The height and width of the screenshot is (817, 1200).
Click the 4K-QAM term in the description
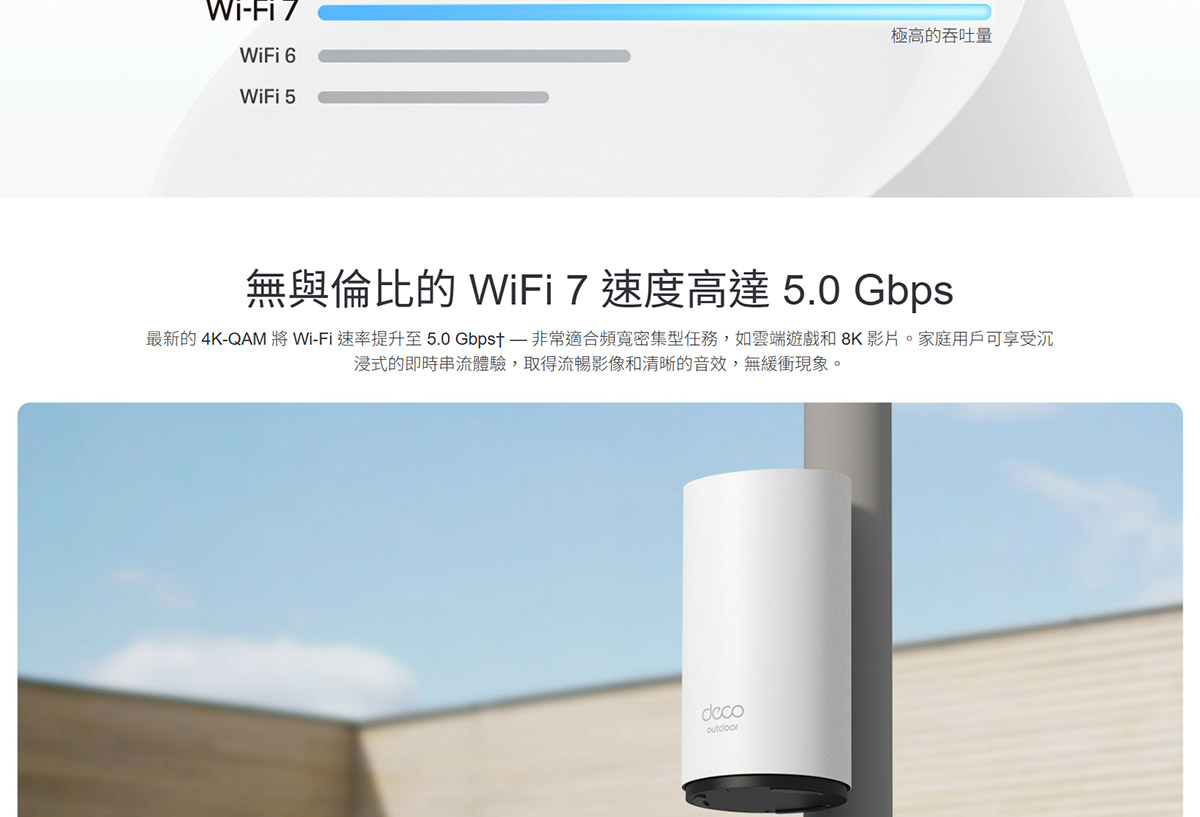(x=233, y=339)
